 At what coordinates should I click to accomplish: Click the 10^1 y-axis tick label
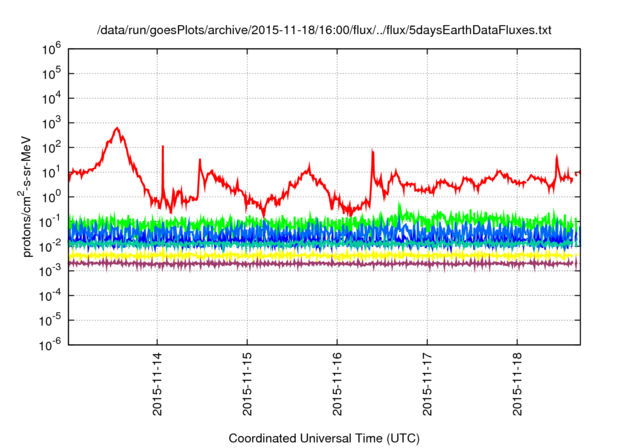pos(51,173)
